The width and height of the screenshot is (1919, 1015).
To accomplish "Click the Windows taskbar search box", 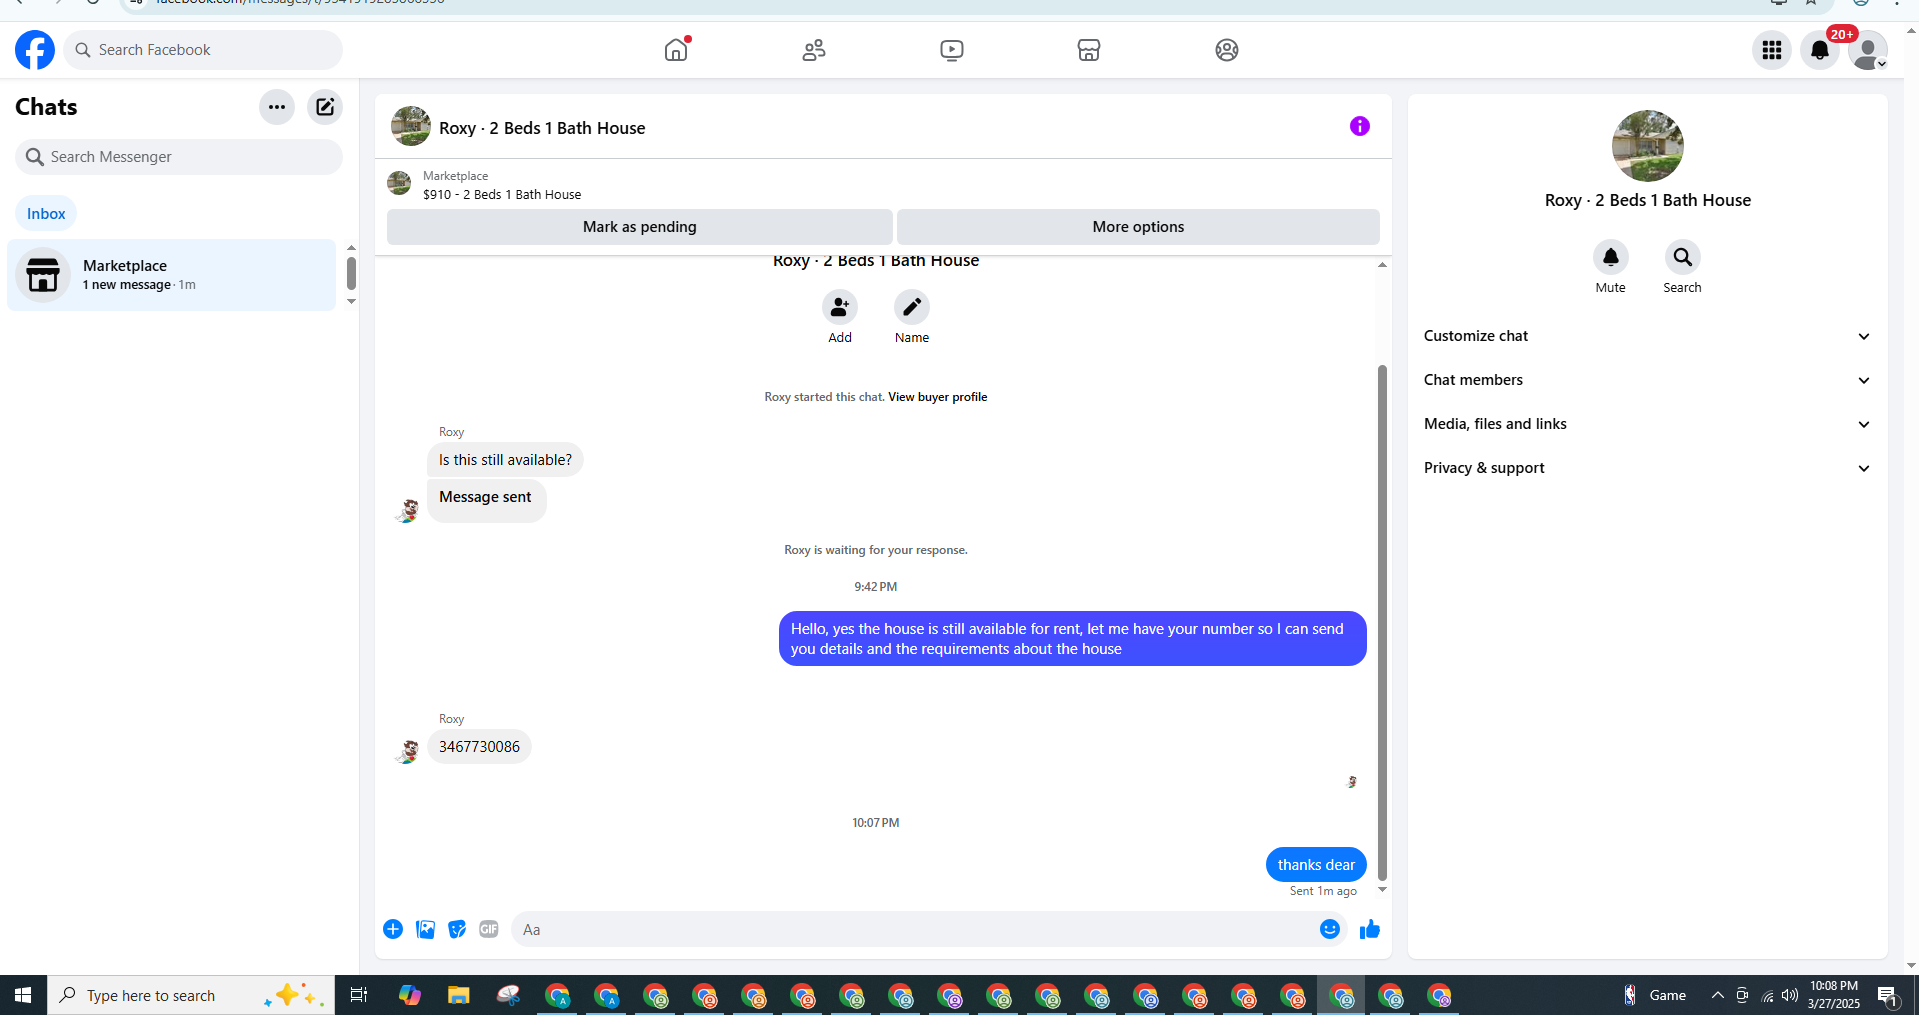I will coord(191,996).
